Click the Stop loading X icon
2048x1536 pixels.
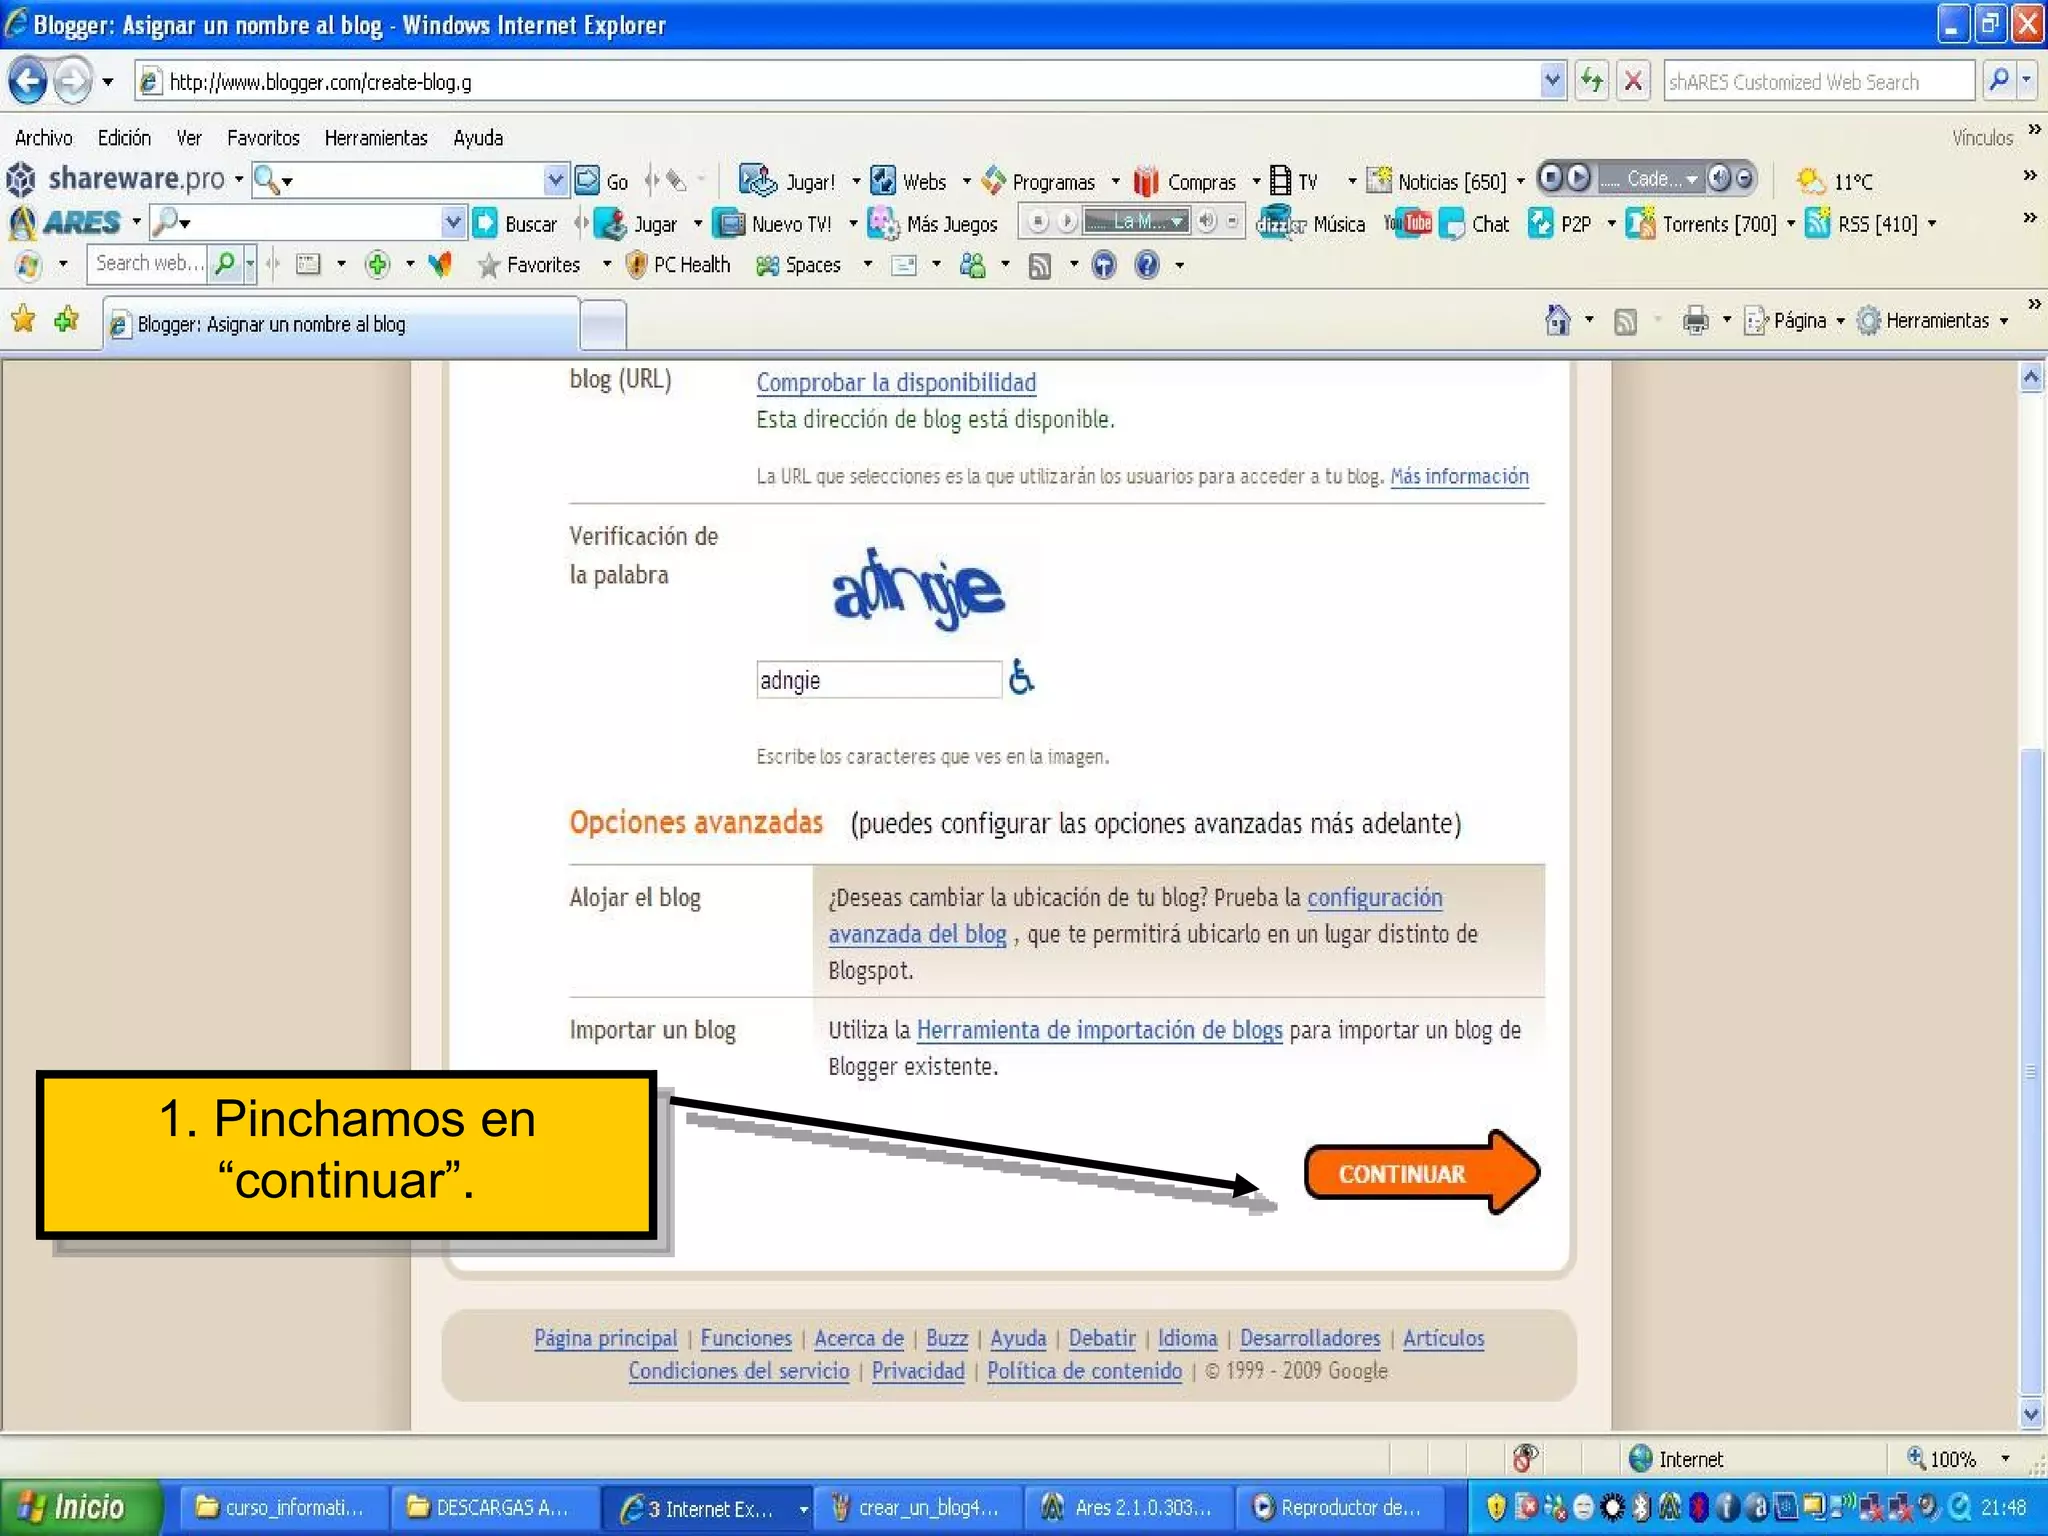[1633, 81]
